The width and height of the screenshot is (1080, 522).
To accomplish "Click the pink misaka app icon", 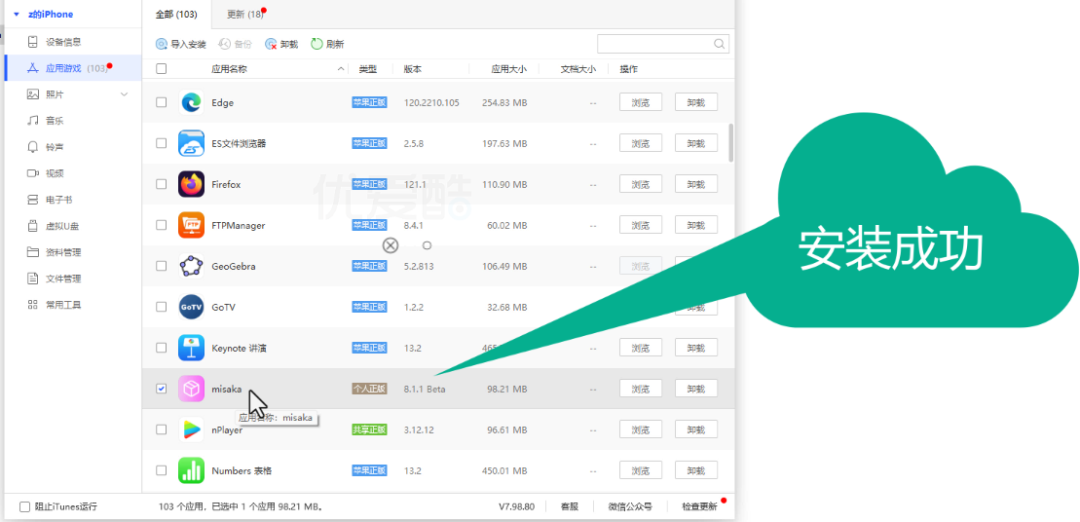I will (191, 388).
